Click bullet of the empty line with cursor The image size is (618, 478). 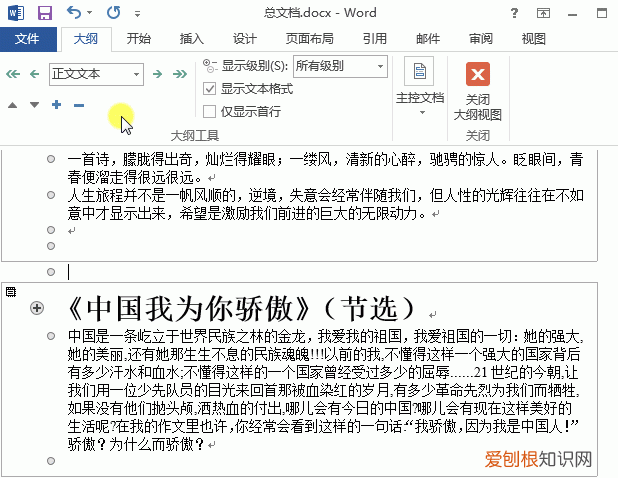tap(51, 272)
